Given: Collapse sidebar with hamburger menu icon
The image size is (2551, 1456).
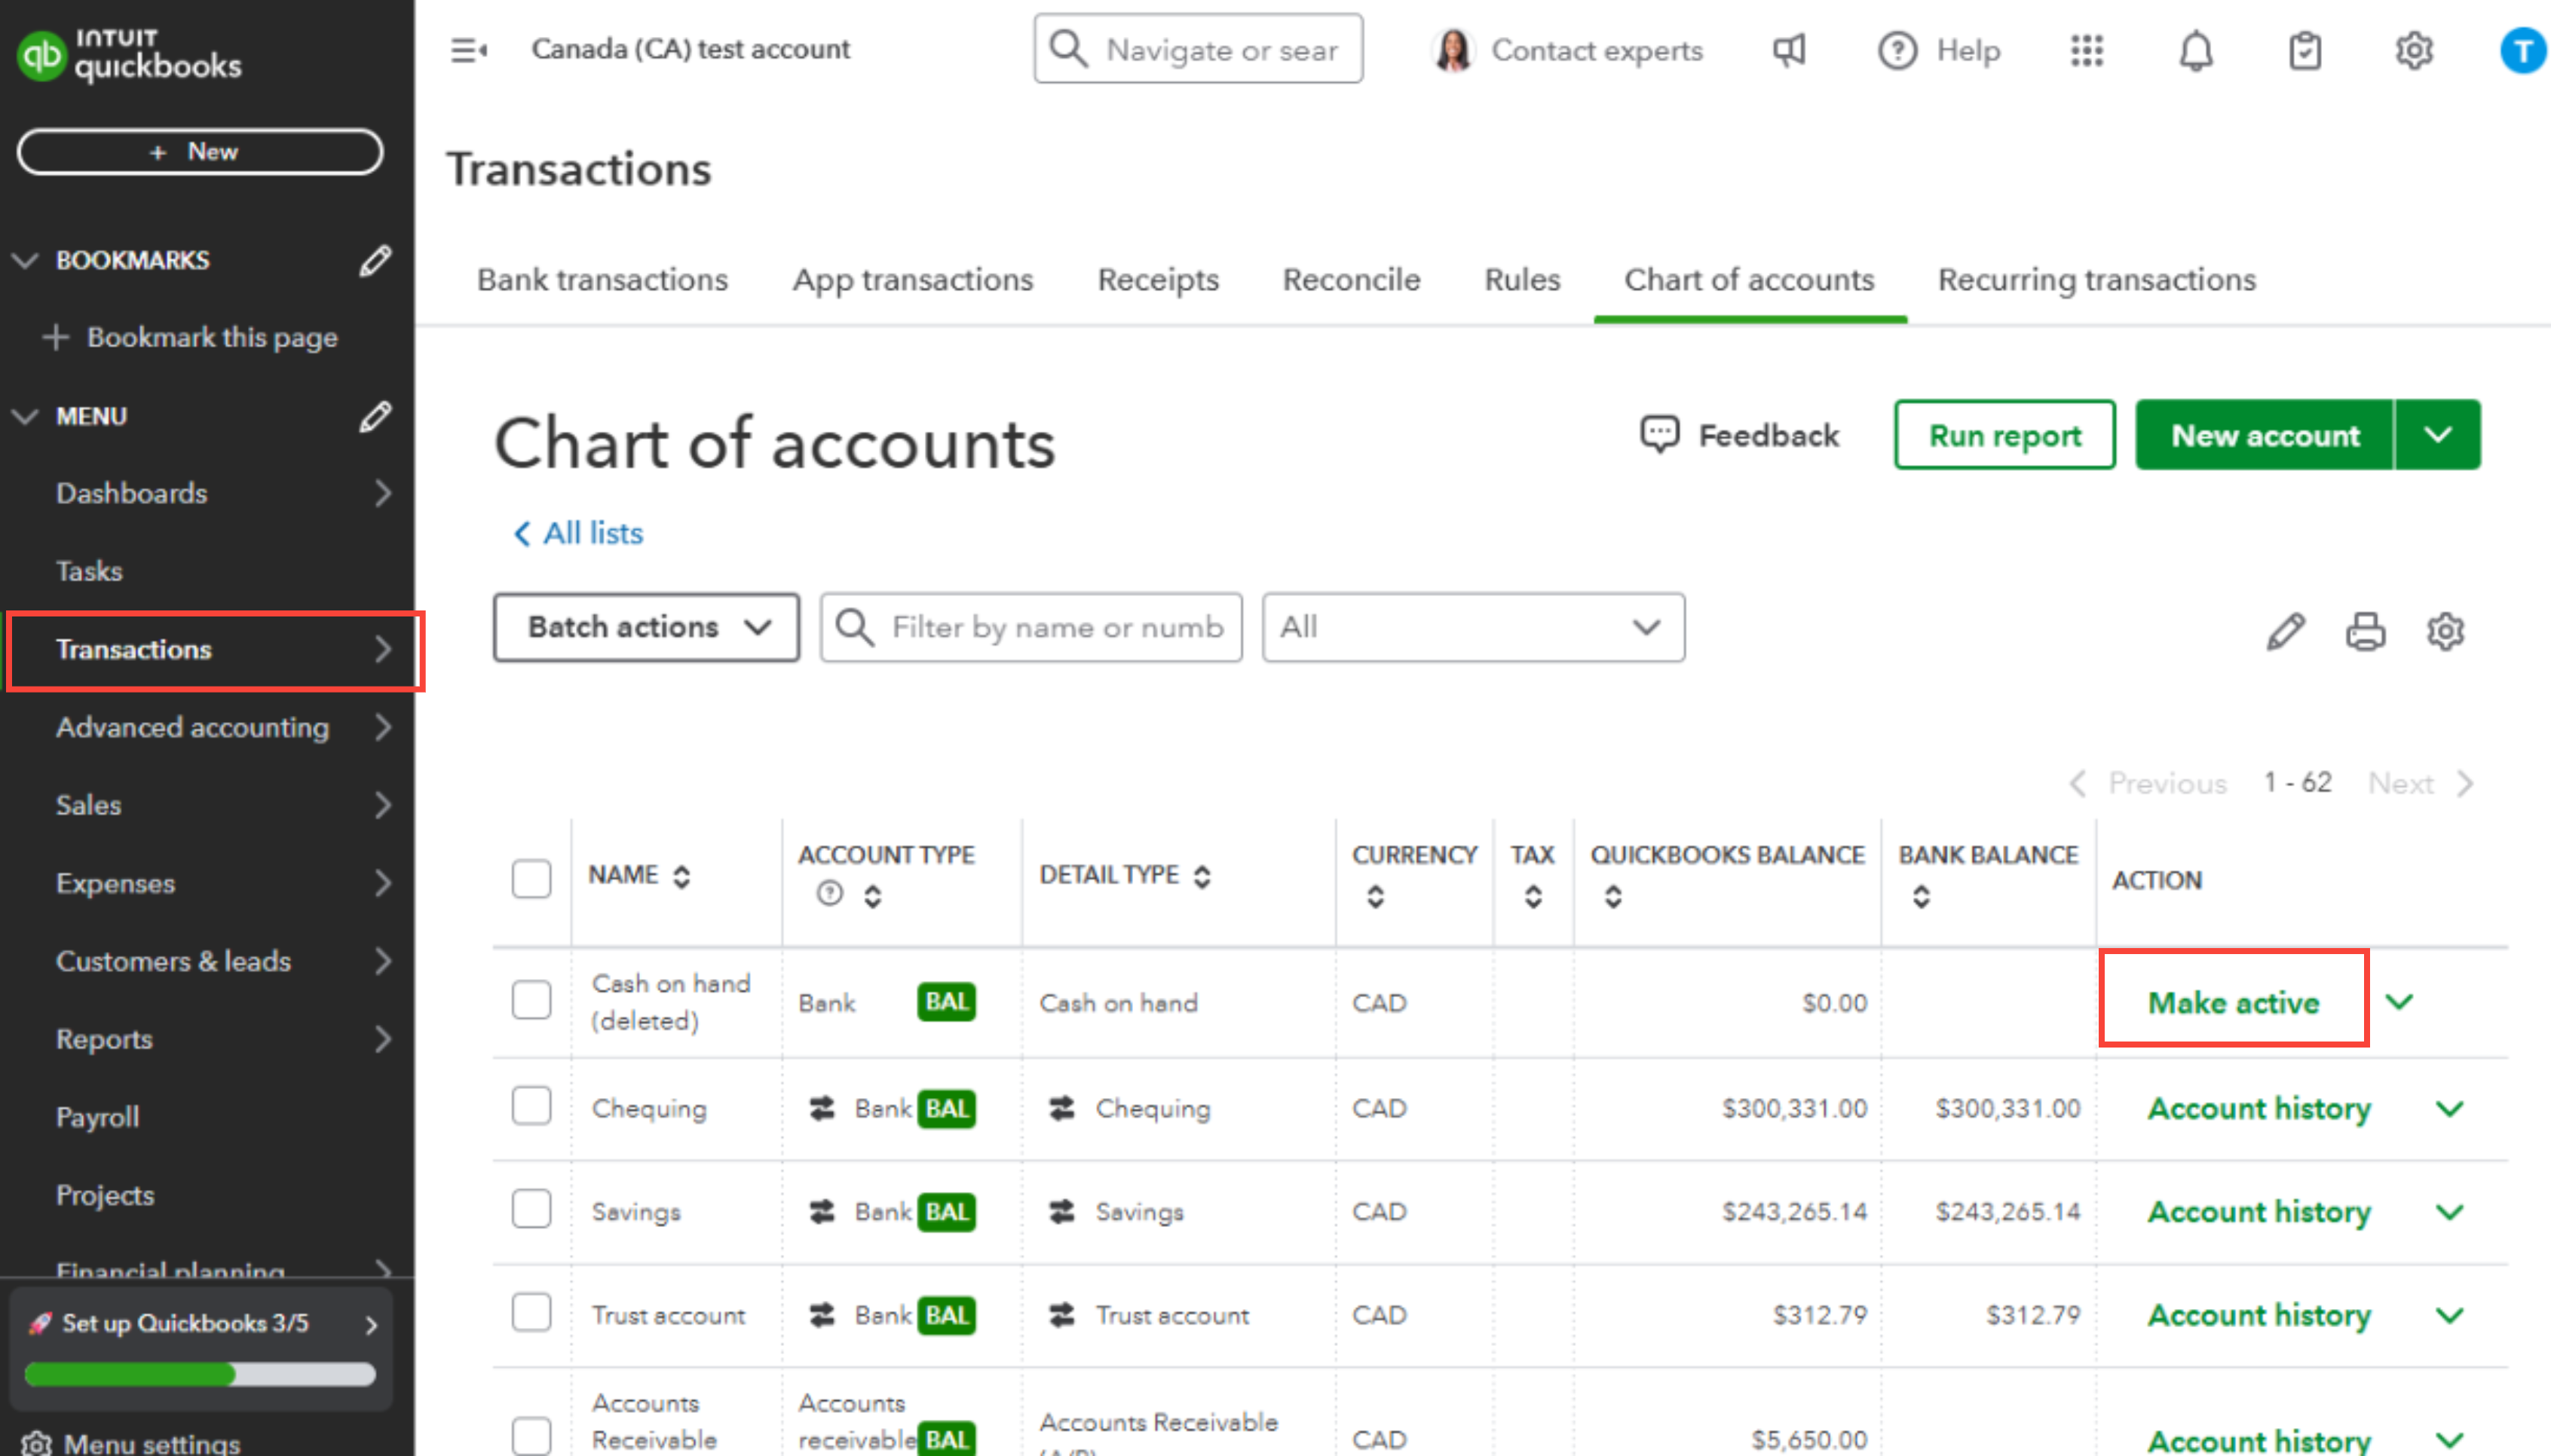Looking at the screenshot, I should [468, 49].
